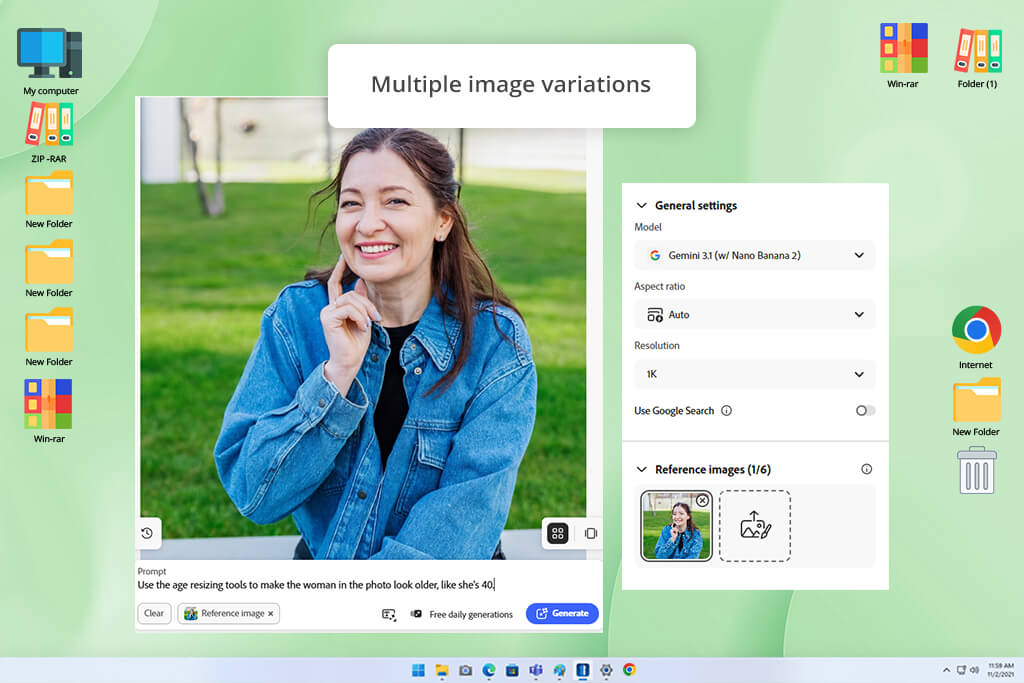Open the Recycle Bin trash icon

(x=976, y=470)
